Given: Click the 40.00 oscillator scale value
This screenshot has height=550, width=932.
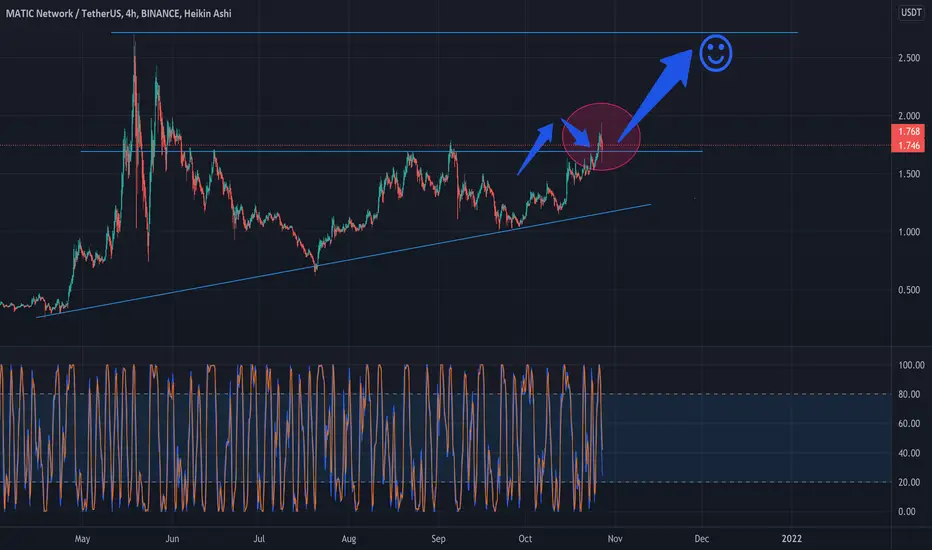Looking at the screenshot, I should pos(909,453).
